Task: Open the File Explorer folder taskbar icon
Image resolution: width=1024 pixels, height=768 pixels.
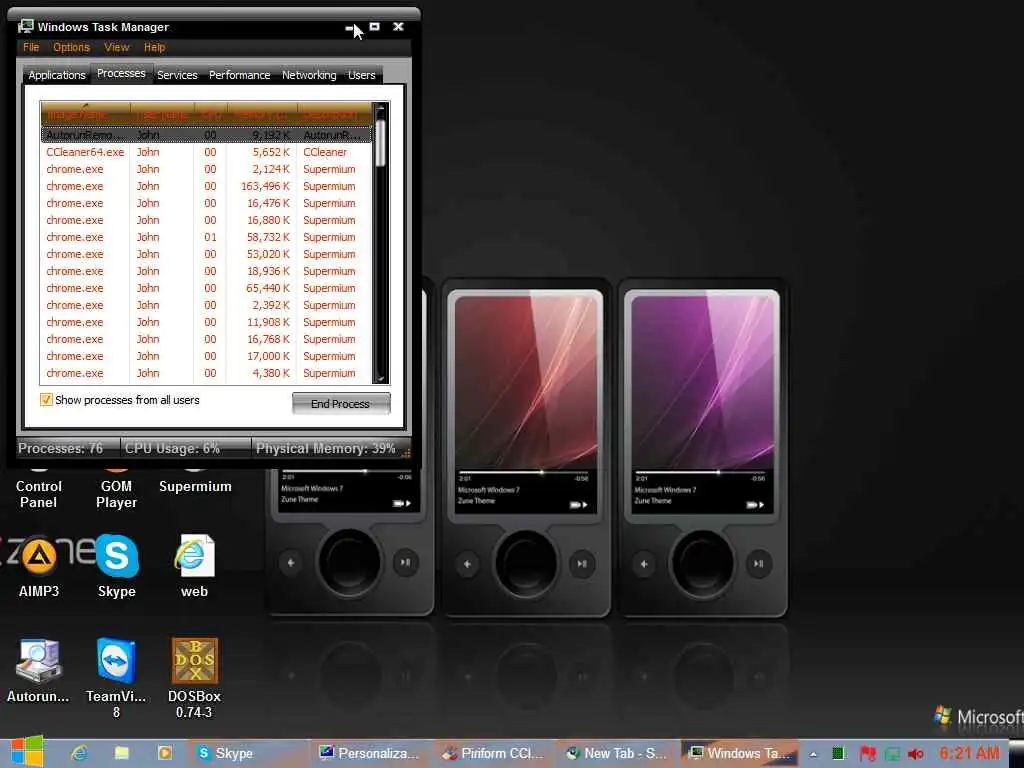Action: [x=122, y=753]
